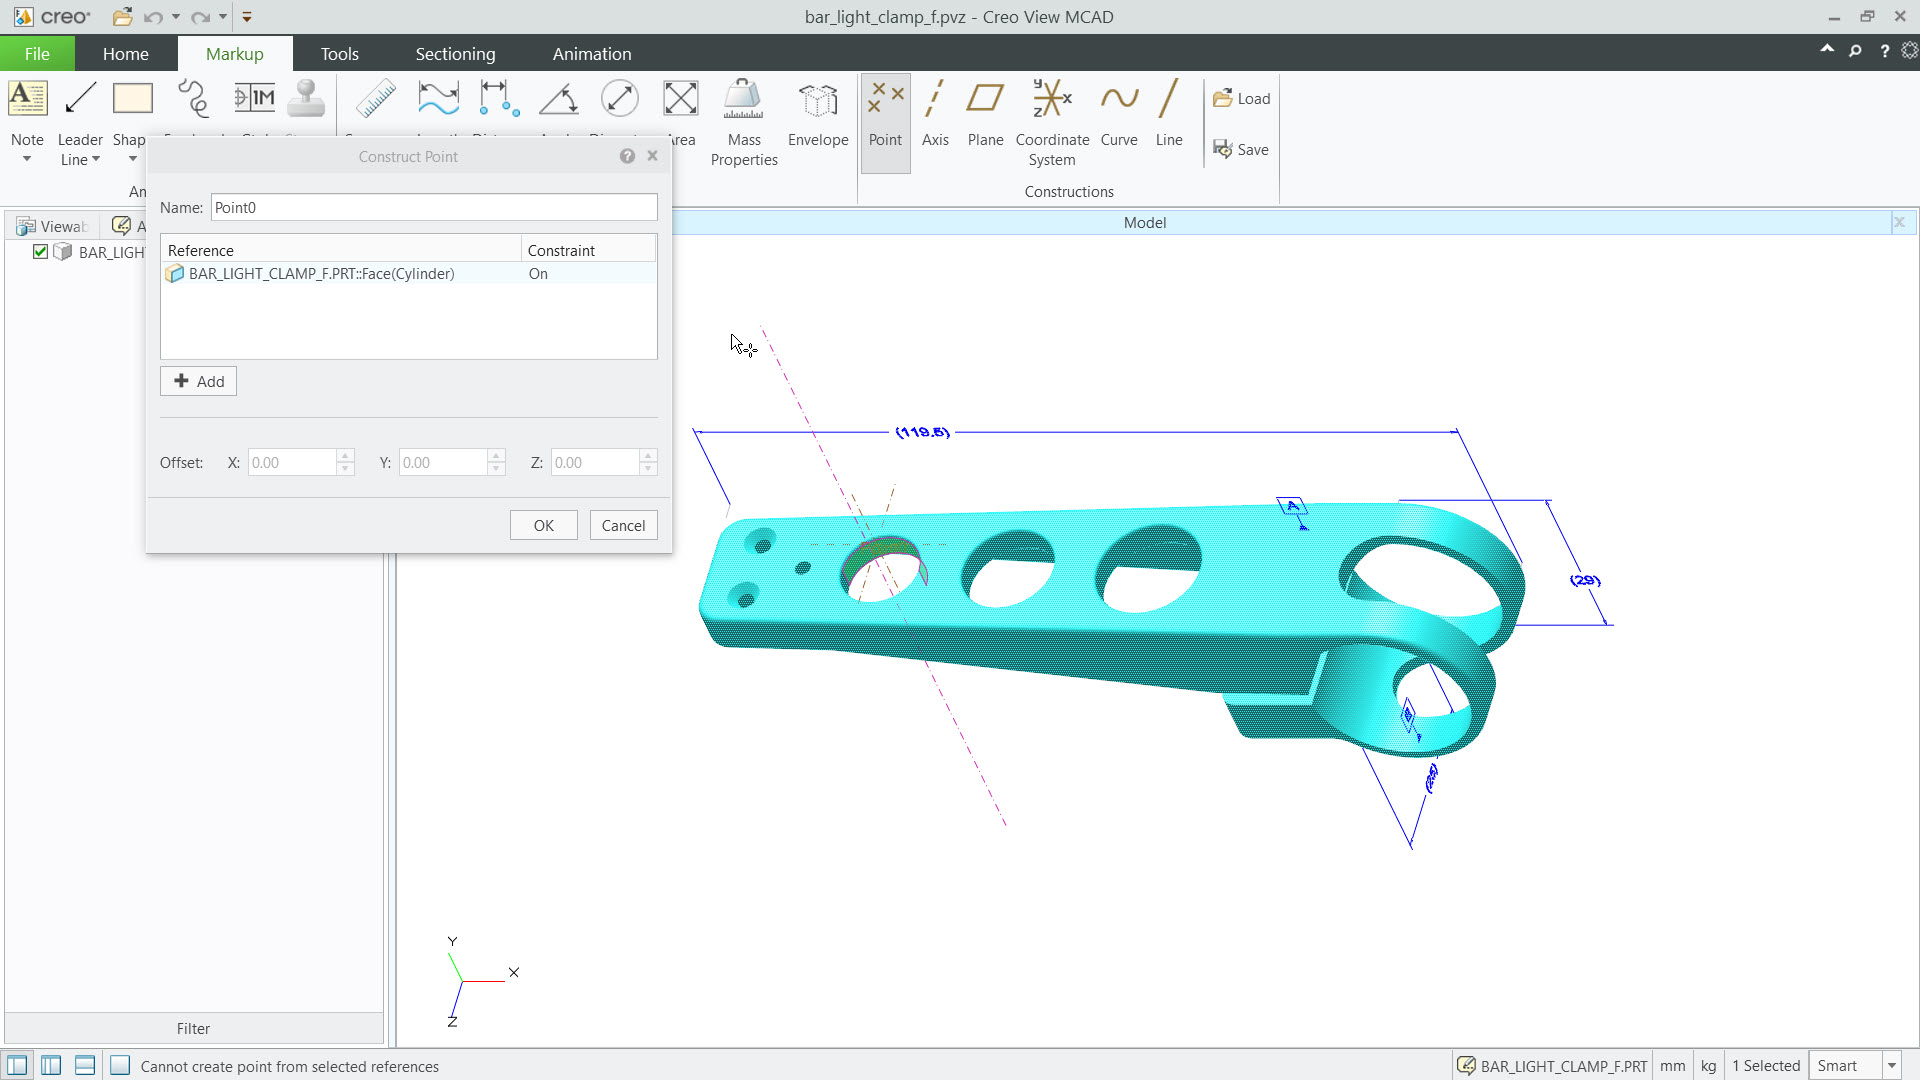
Task: Expand the Note dropdown arrow
Action: pos(27,159)
